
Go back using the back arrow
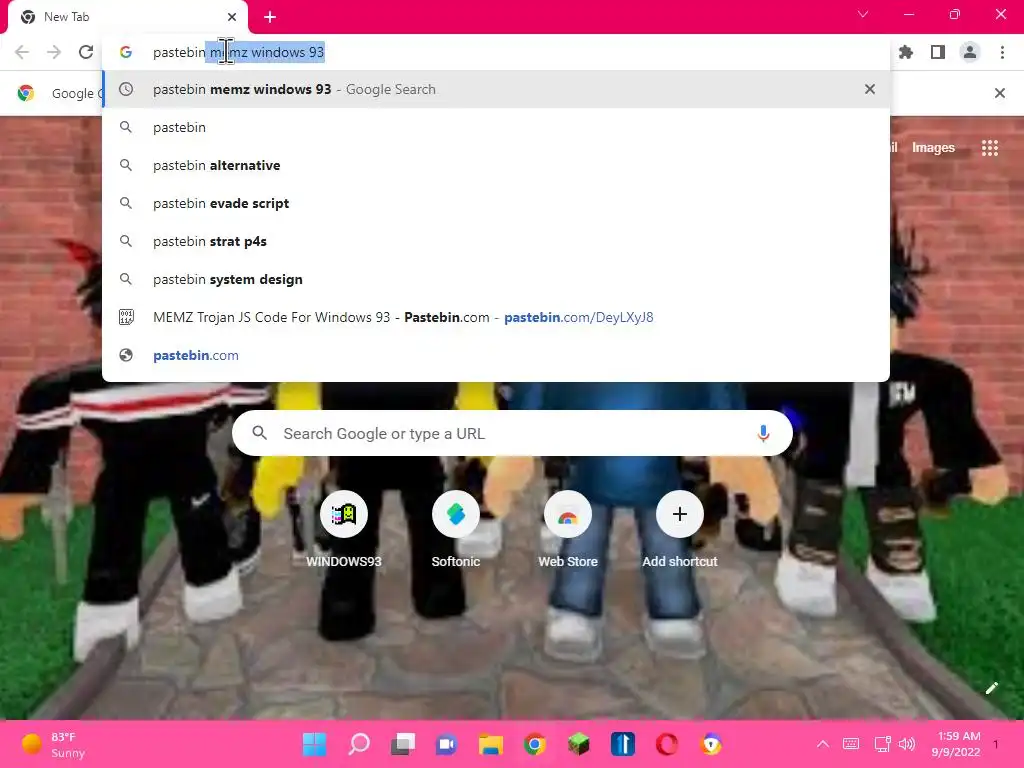pos(22,52)
